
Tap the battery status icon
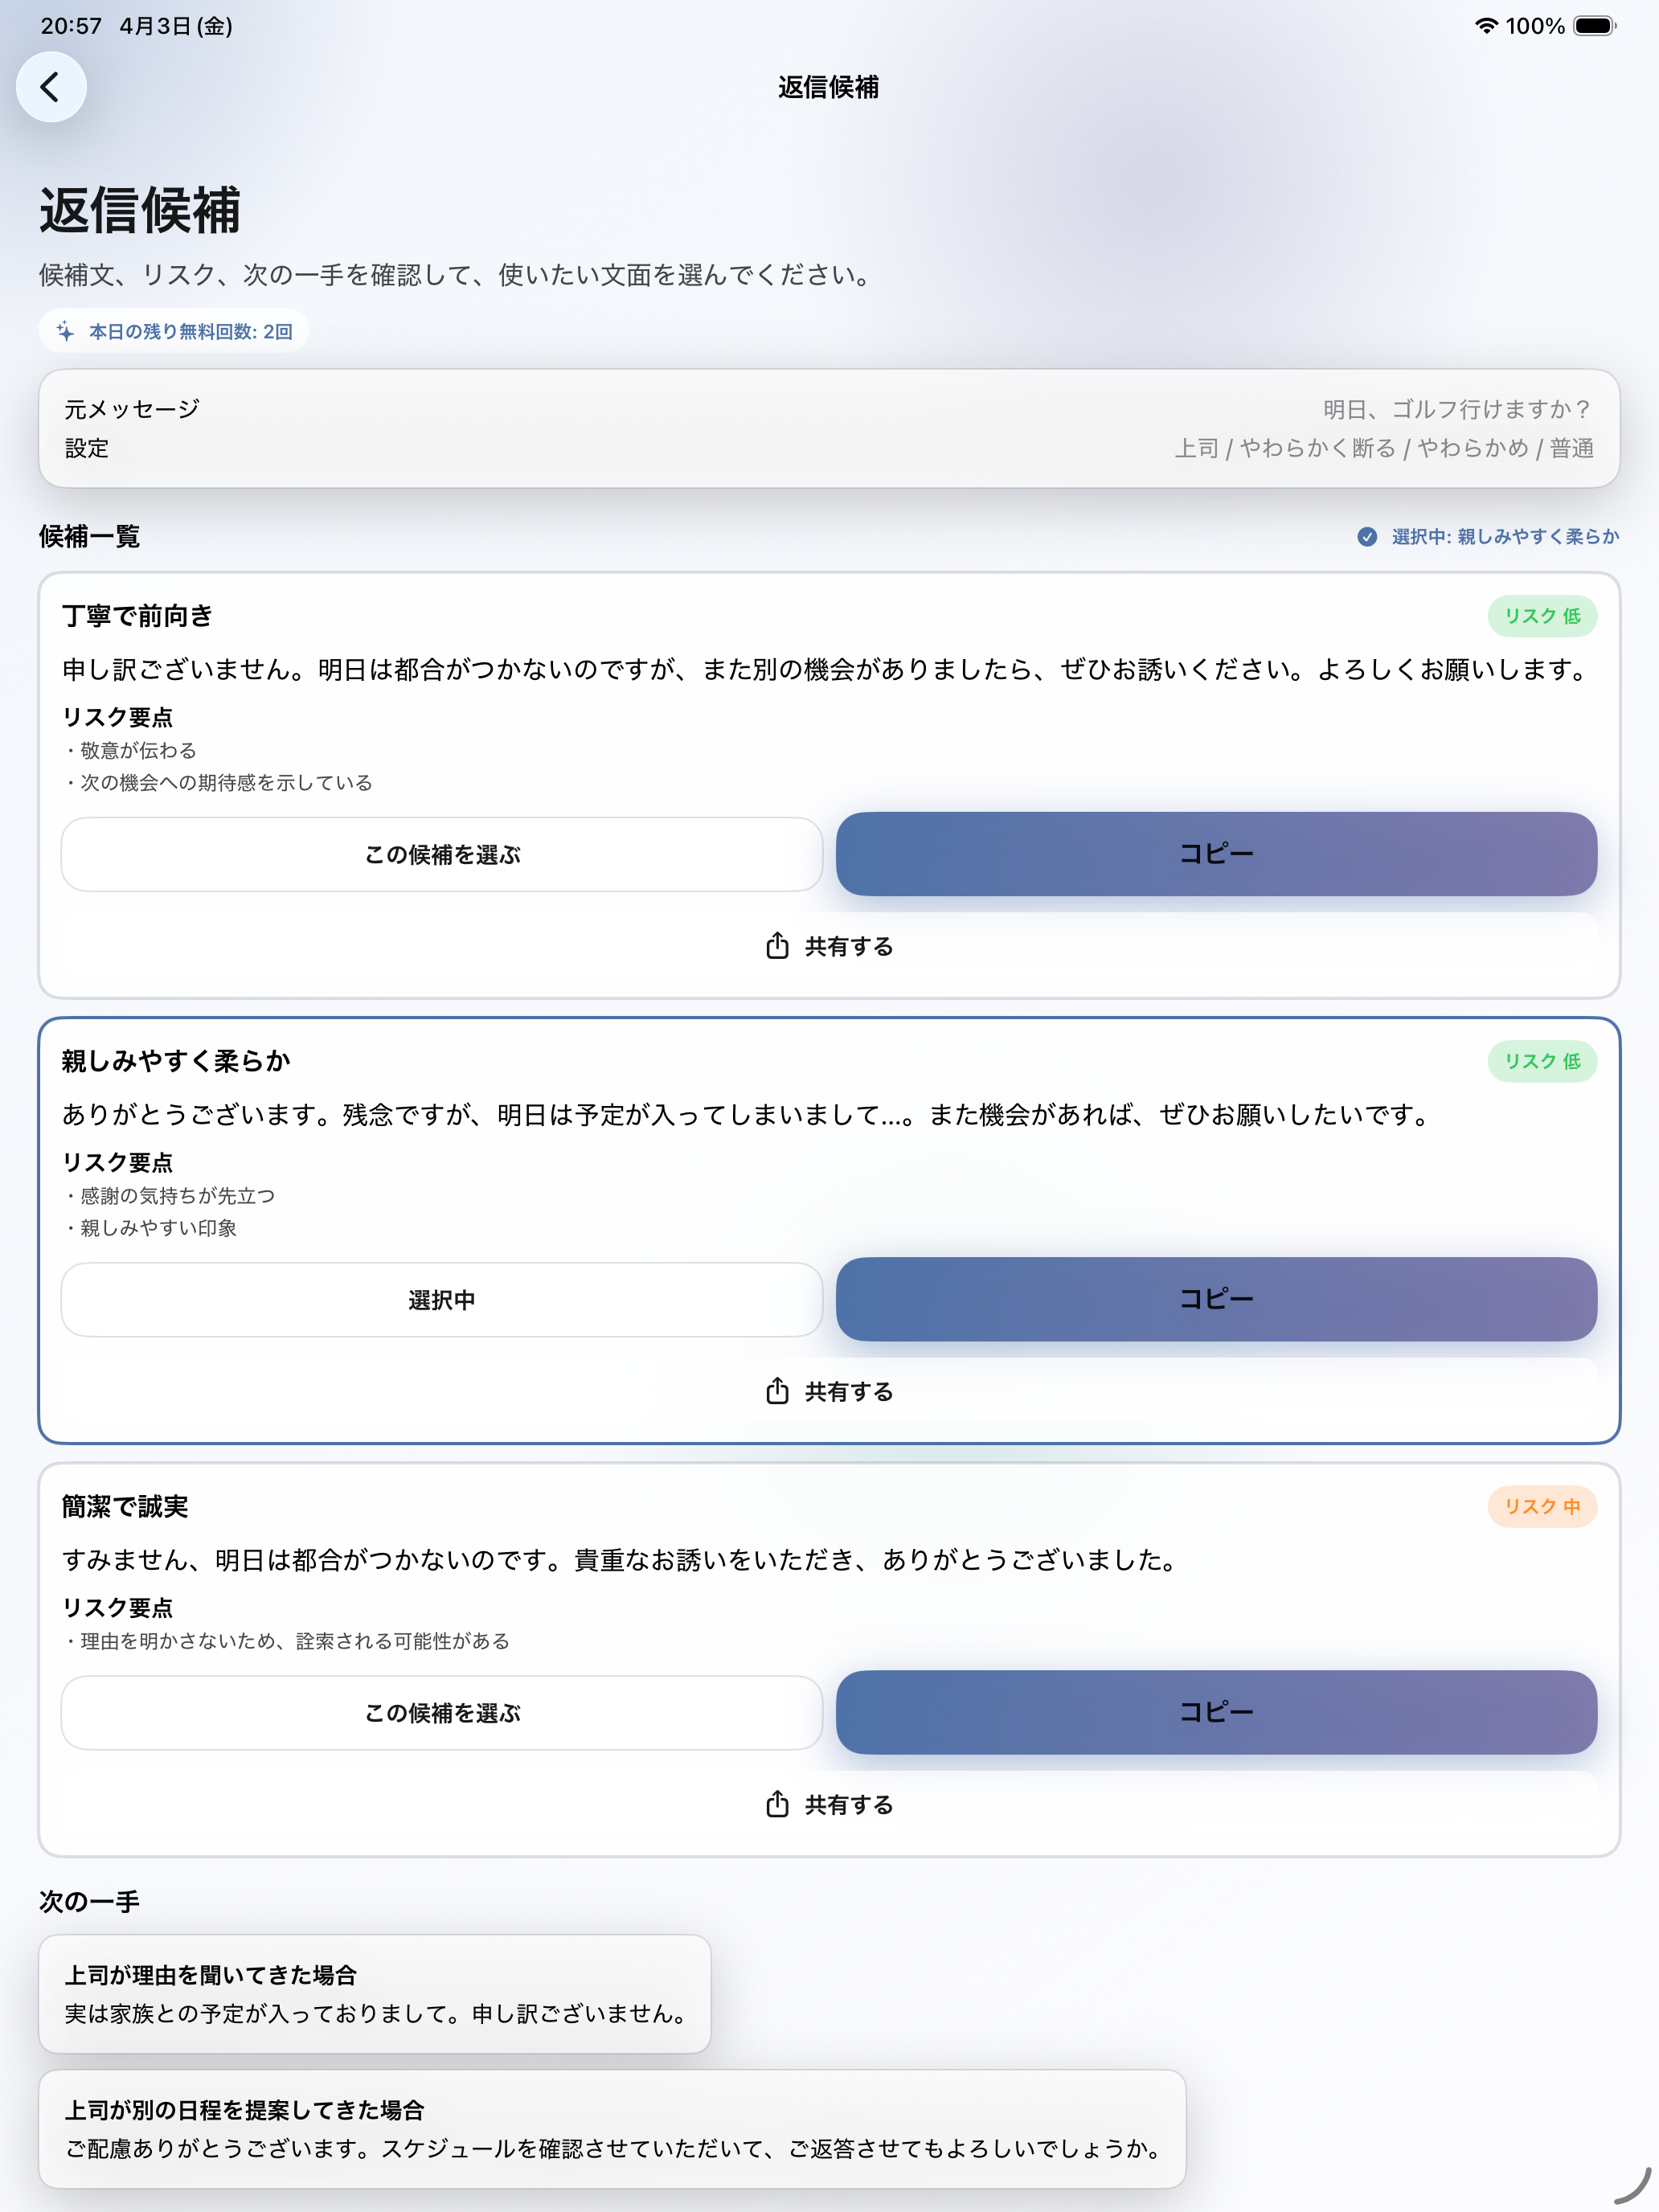point(1595,26)
